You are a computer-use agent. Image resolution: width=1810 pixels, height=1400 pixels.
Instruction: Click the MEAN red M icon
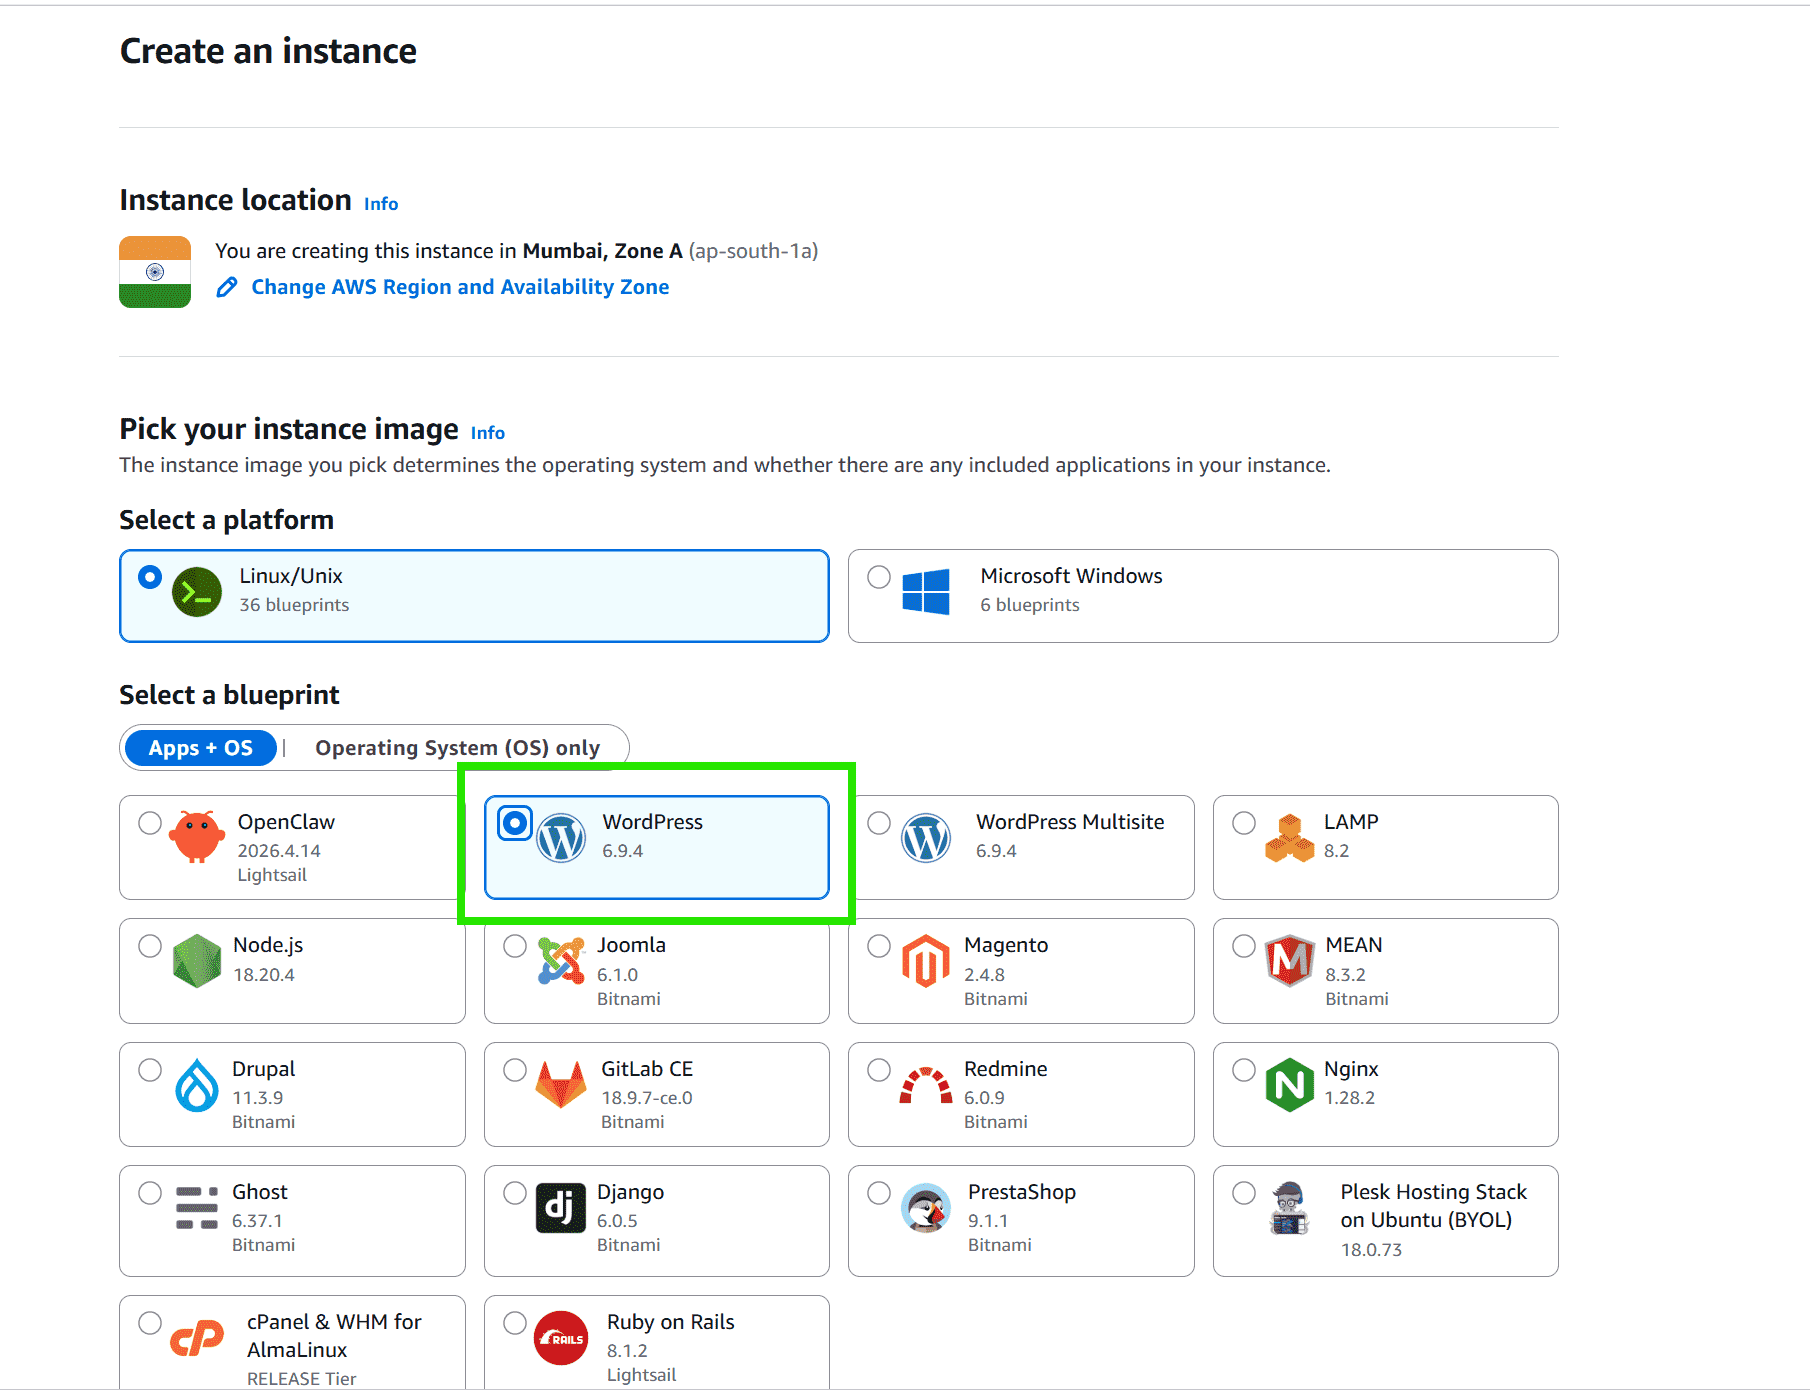(1290, 961)
